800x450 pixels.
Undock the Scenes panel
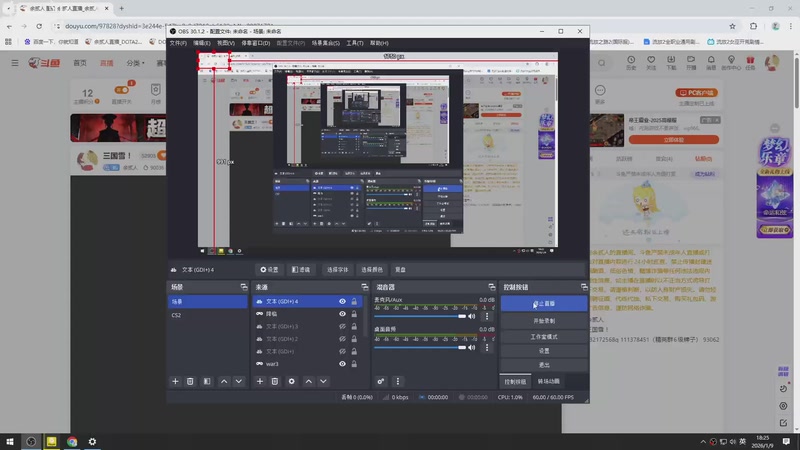(243, 287)
